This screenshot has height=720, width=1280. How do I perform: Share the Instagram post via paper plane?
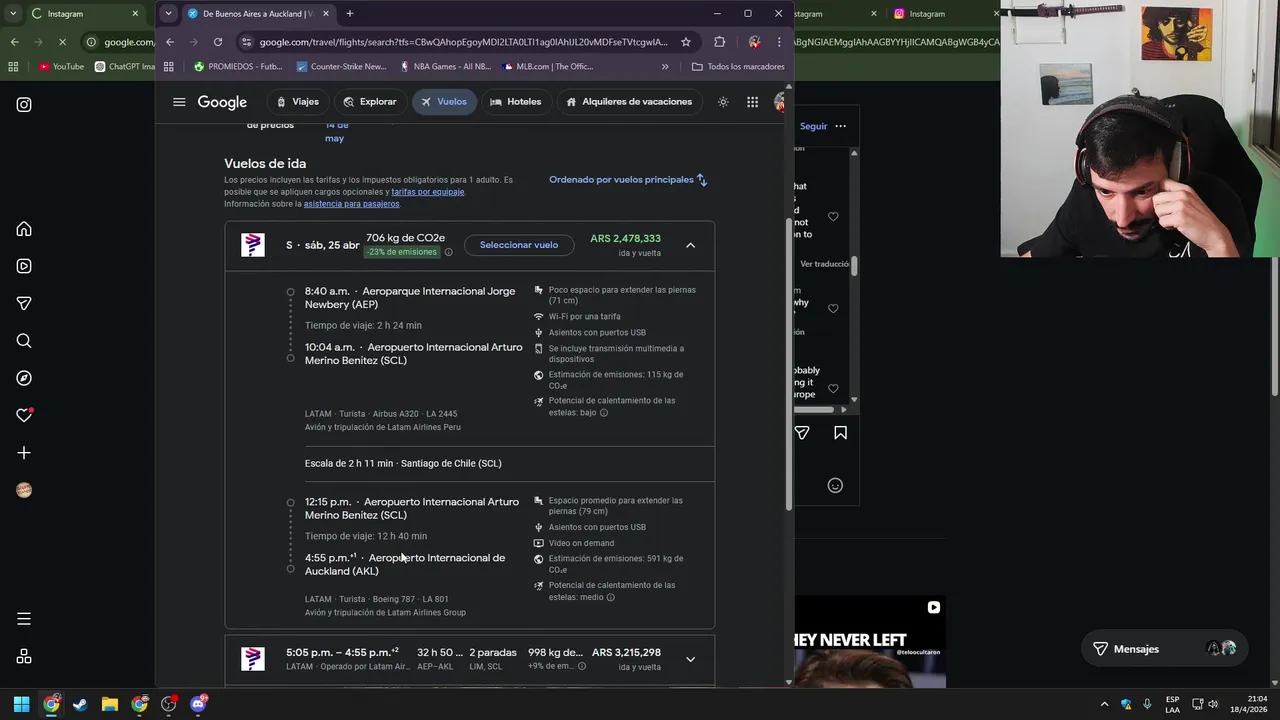click(x=802, y=433)
